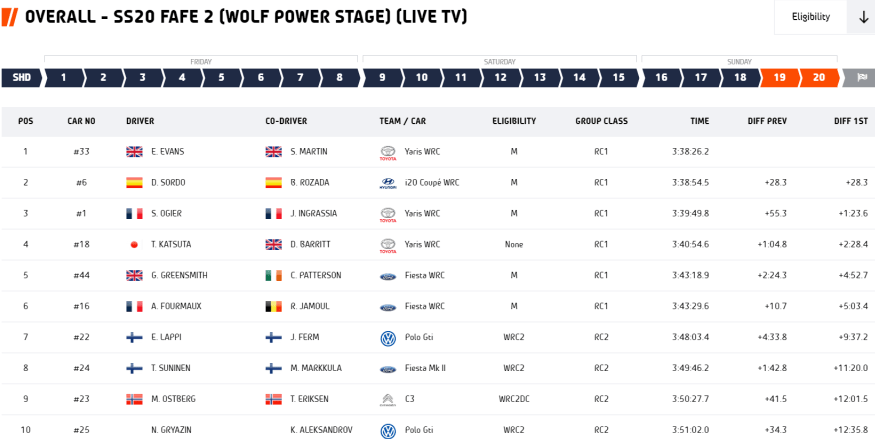This screenshot has width=875, height=439.
Task: Click the Toyota logo in E. Evans' row
Action: pos(388,152)
